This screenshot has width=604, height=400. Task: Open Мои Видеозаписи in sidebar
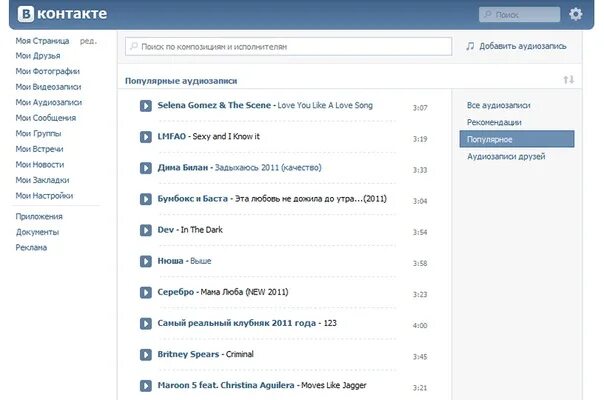click(x=48, y=87)
